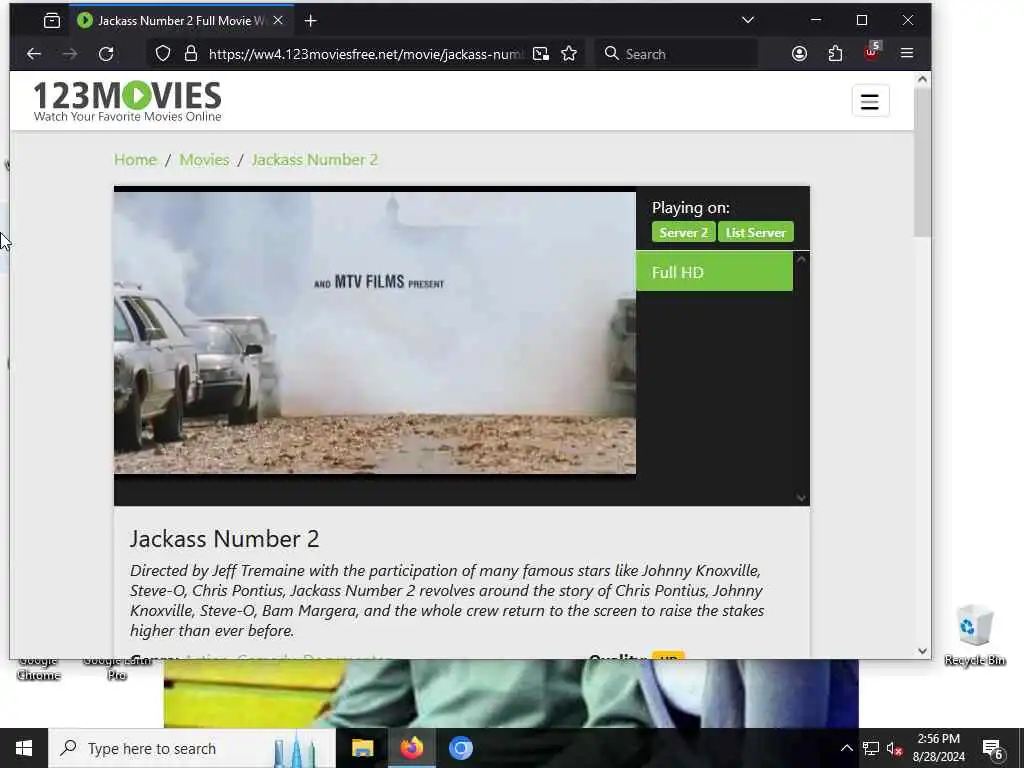Go to Home breadcrumb link
This screenshot has width=1024, height=768.
tap(135, 160)
